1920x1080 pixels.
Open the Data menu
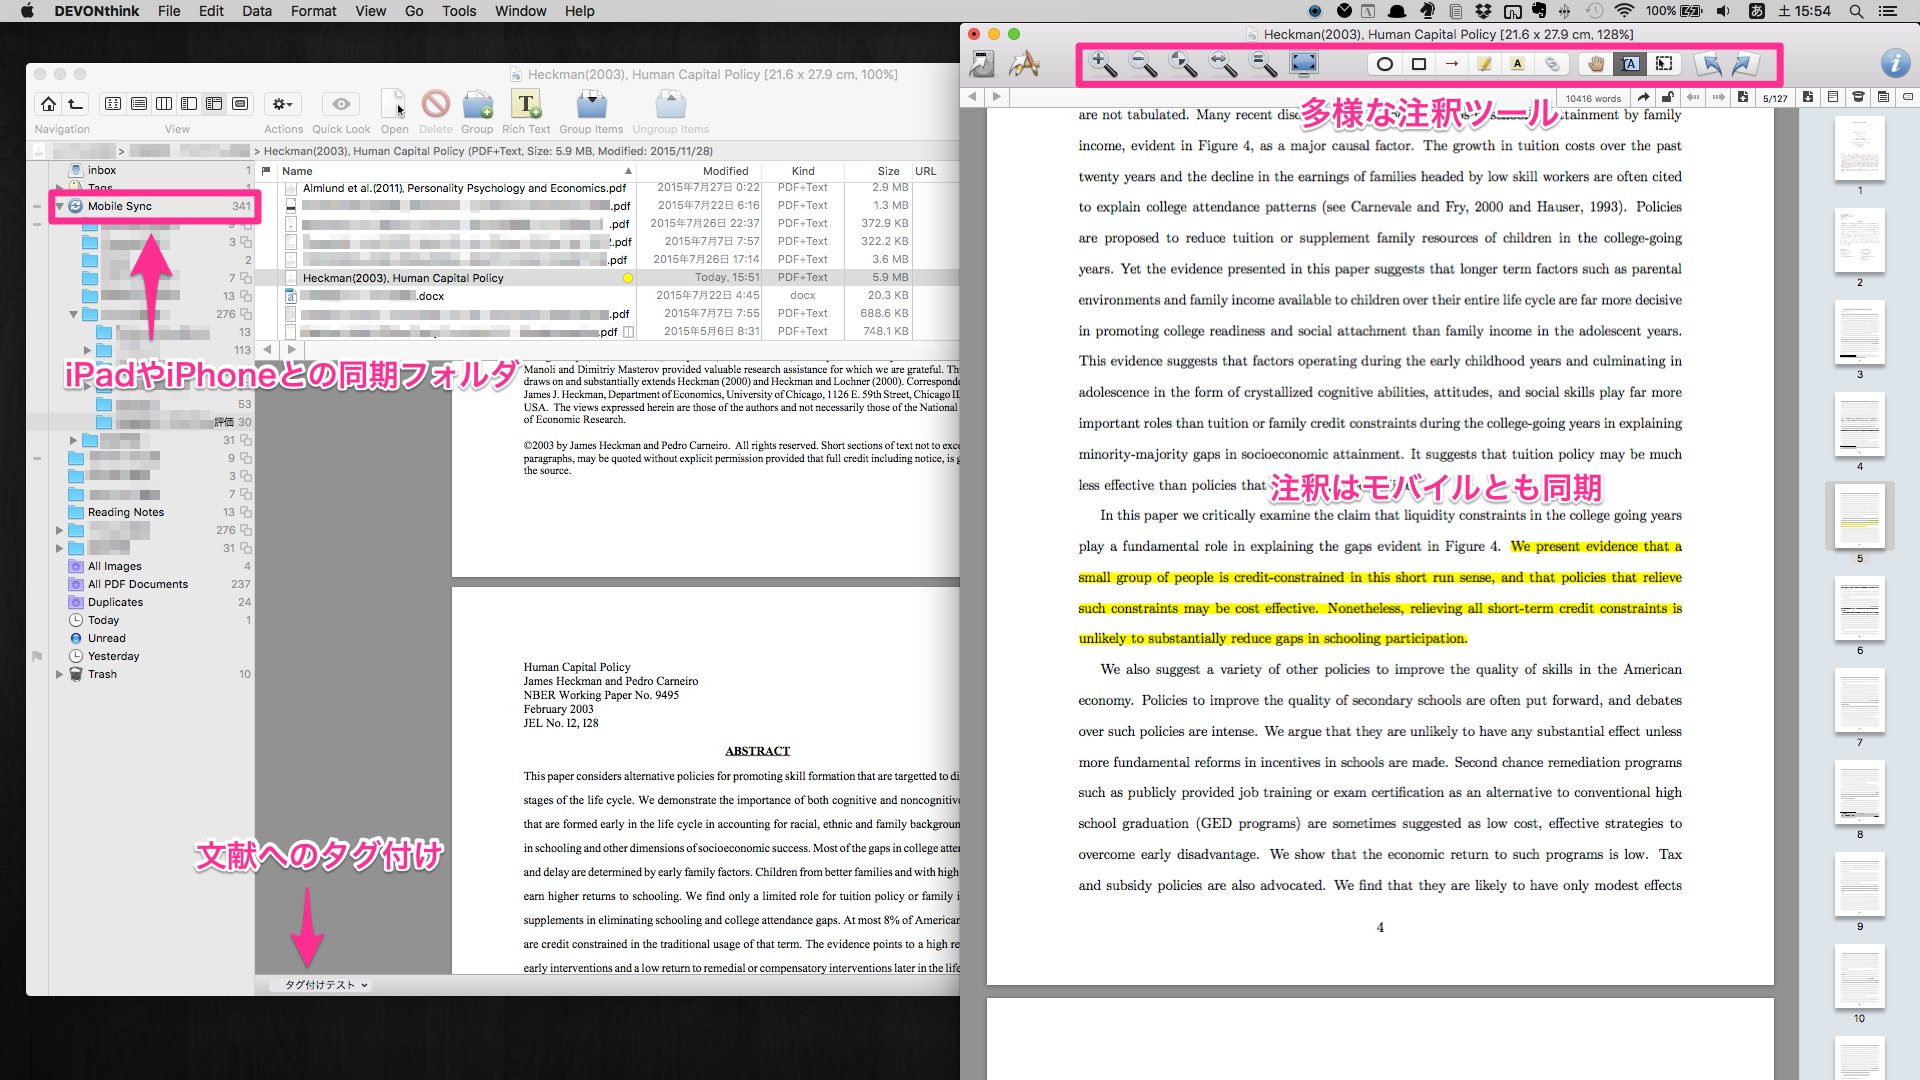coord(256,11)
